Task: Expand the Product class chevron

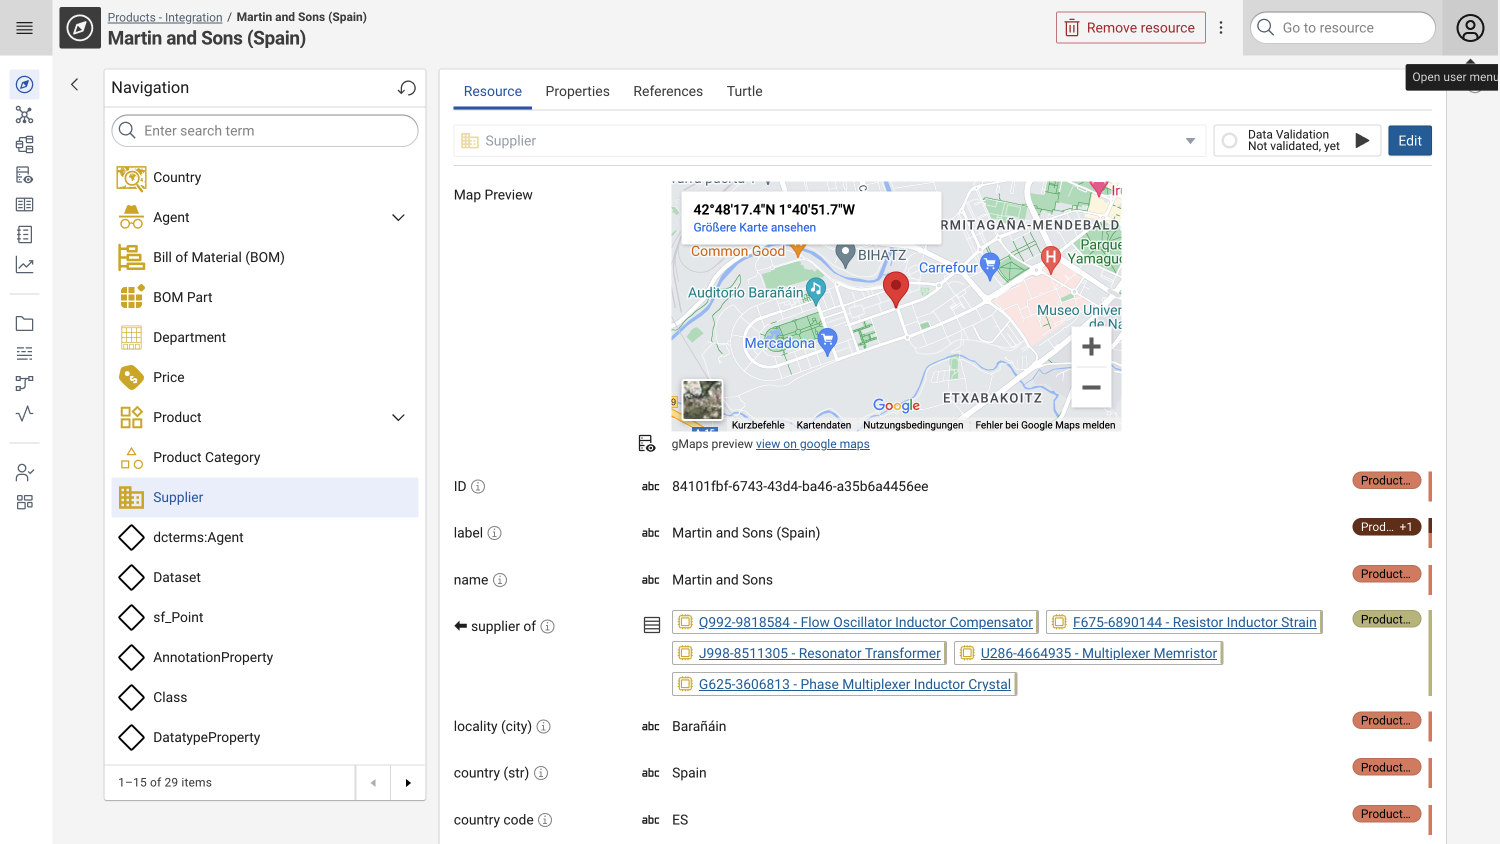Action: point(398,417)
